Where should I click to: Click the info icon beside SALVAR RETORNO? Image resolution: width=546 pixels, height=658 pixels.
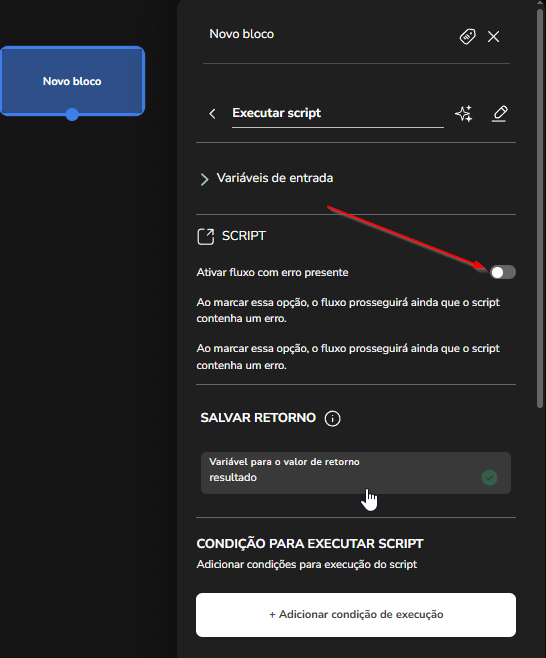coord(332,418)
